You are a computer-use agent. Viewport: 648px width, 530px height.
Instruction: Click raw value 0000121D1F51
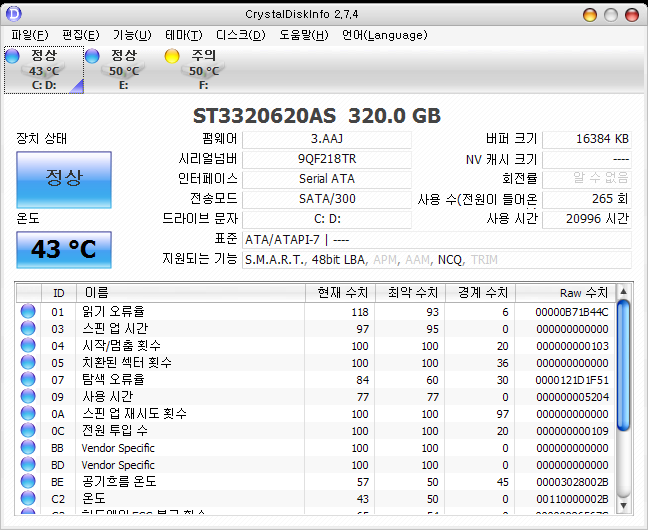point(572,380)
